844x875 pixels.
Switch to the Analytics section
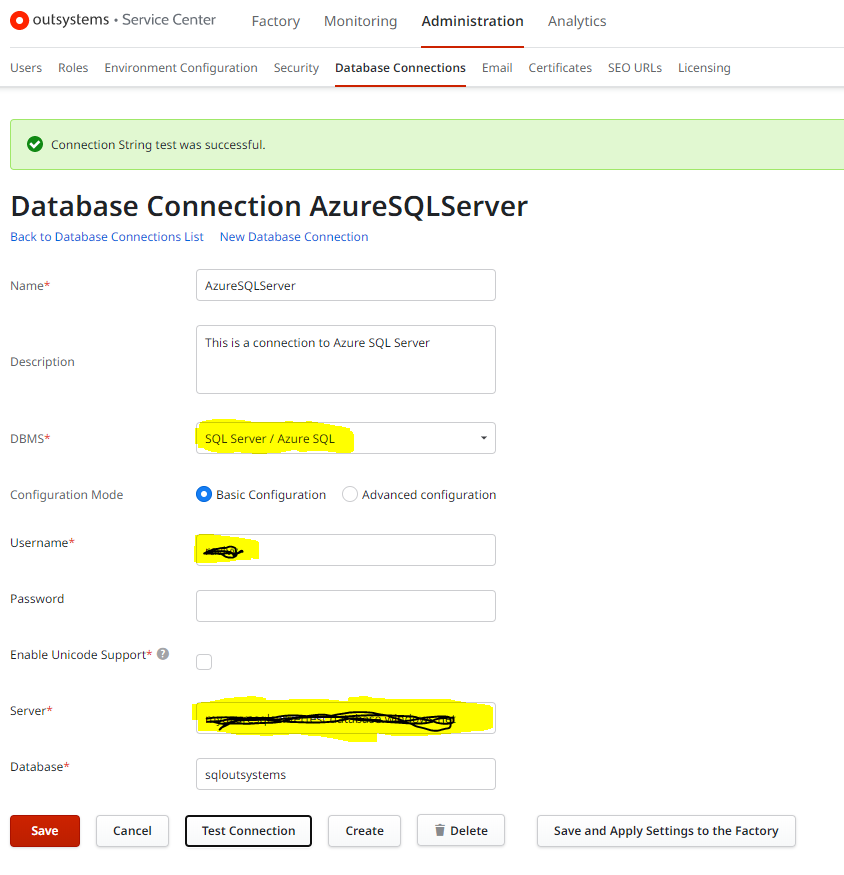pos(576,21)
